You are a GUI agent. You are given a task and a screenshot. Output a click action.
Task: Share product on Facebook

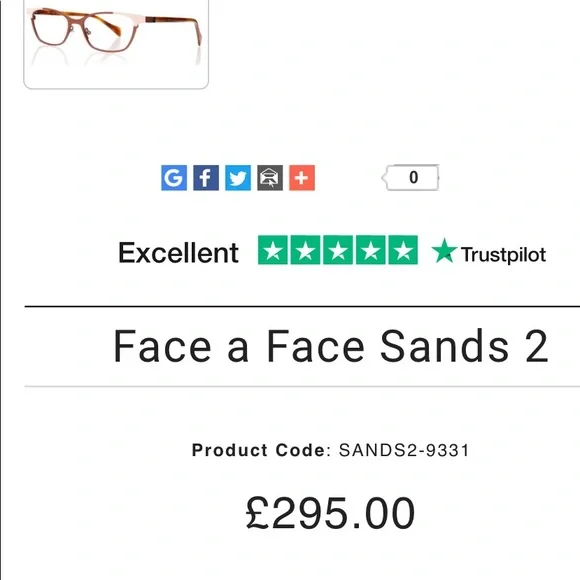[206, 178]
